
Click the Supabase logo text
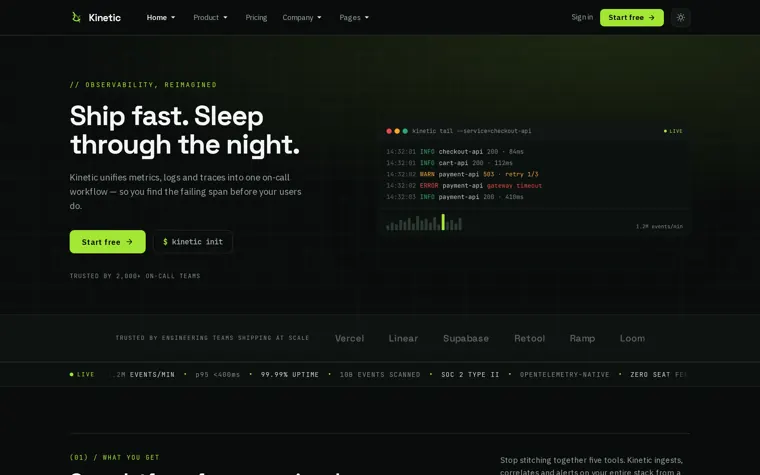(x=466, y=338)
